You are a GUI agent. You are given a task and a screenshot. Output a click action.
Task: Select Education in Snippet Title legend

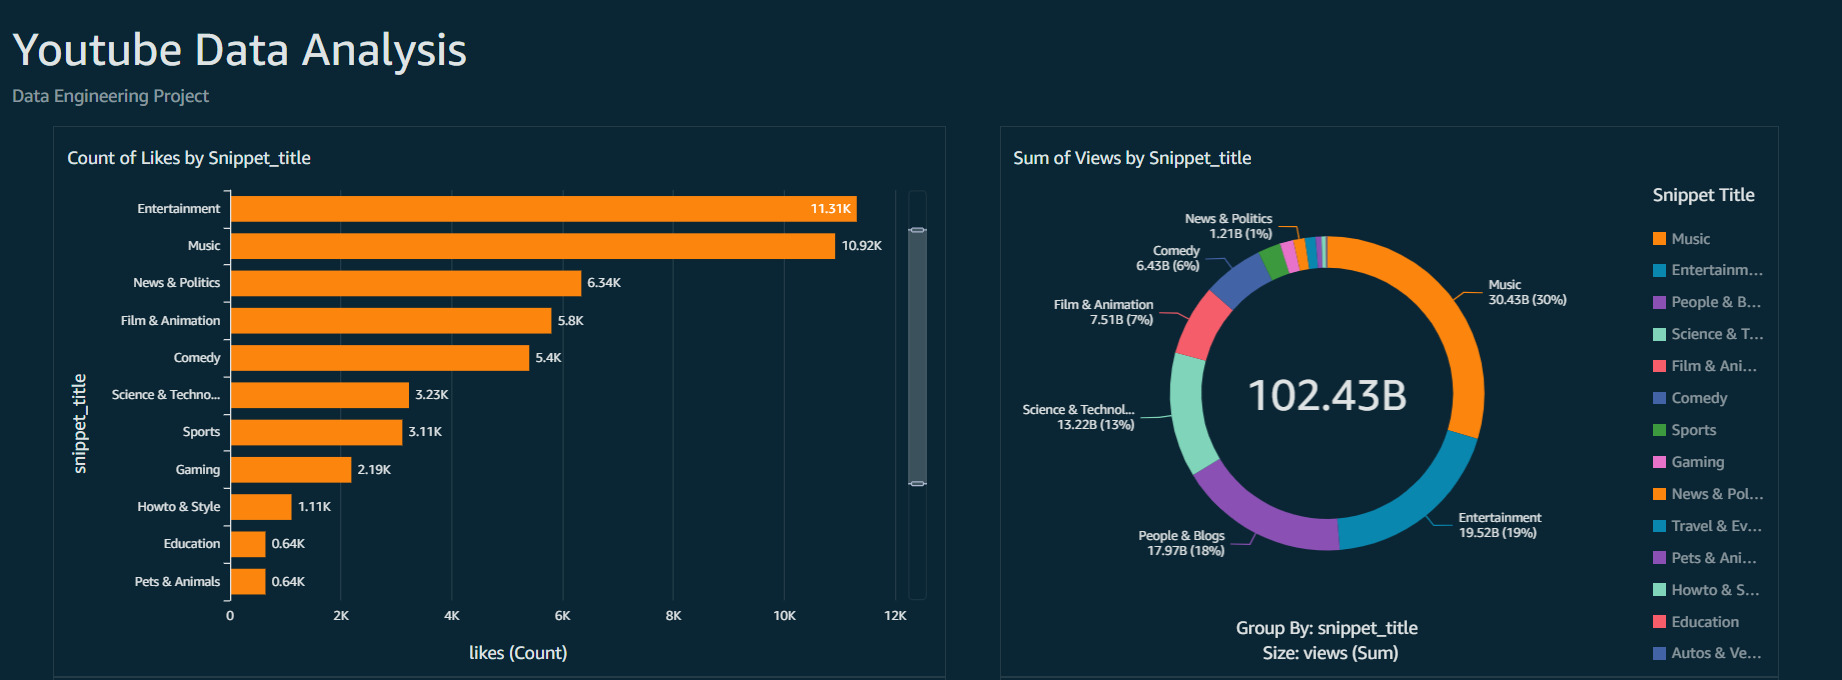click(x=1705, y=623)
